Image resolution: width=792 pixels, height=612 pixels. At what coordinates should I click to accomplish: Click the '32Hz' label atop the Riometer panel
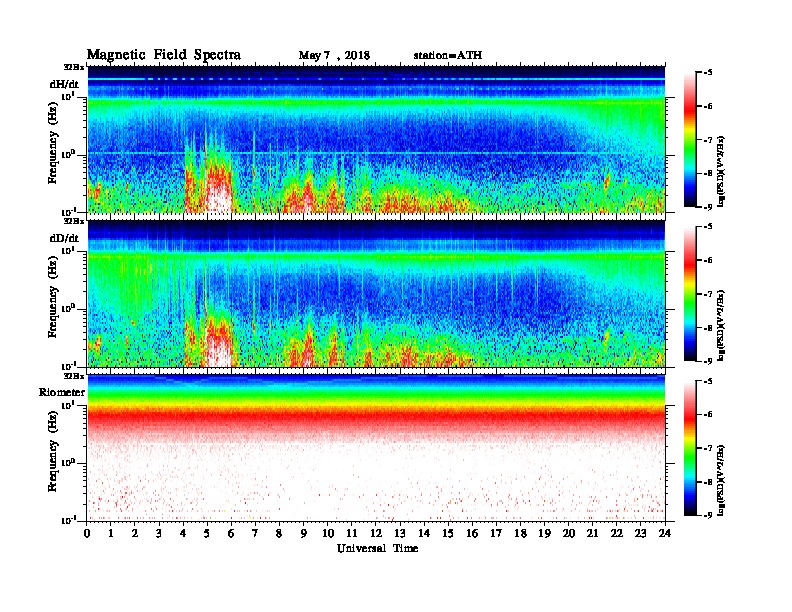(74, 376)
